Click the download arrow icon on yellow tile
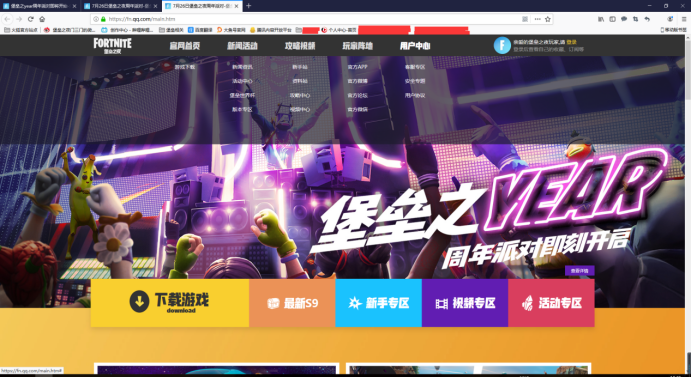The width and height of the screenshot is (692, 378). 139,301
